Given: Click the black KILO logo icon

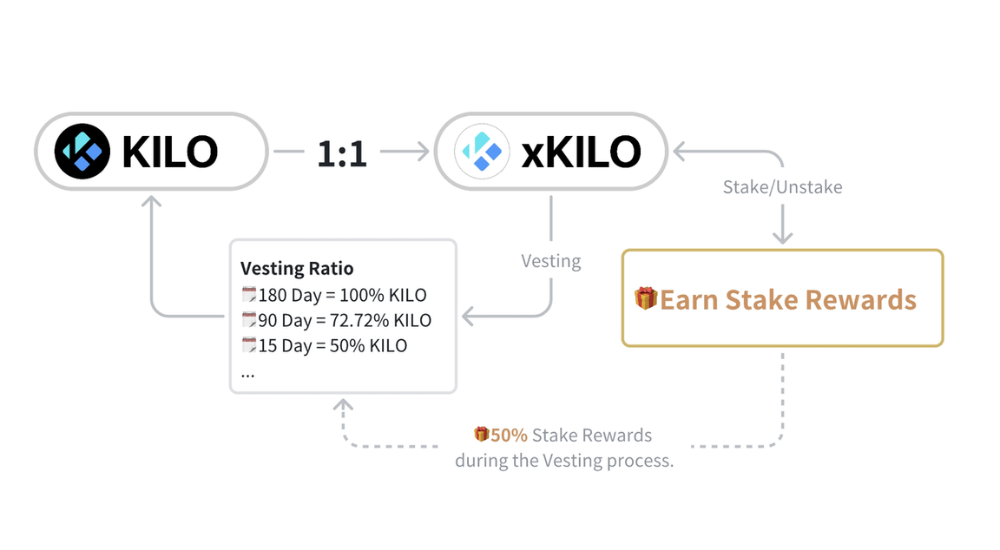Looking at the screenshot, I should (82, 153).
